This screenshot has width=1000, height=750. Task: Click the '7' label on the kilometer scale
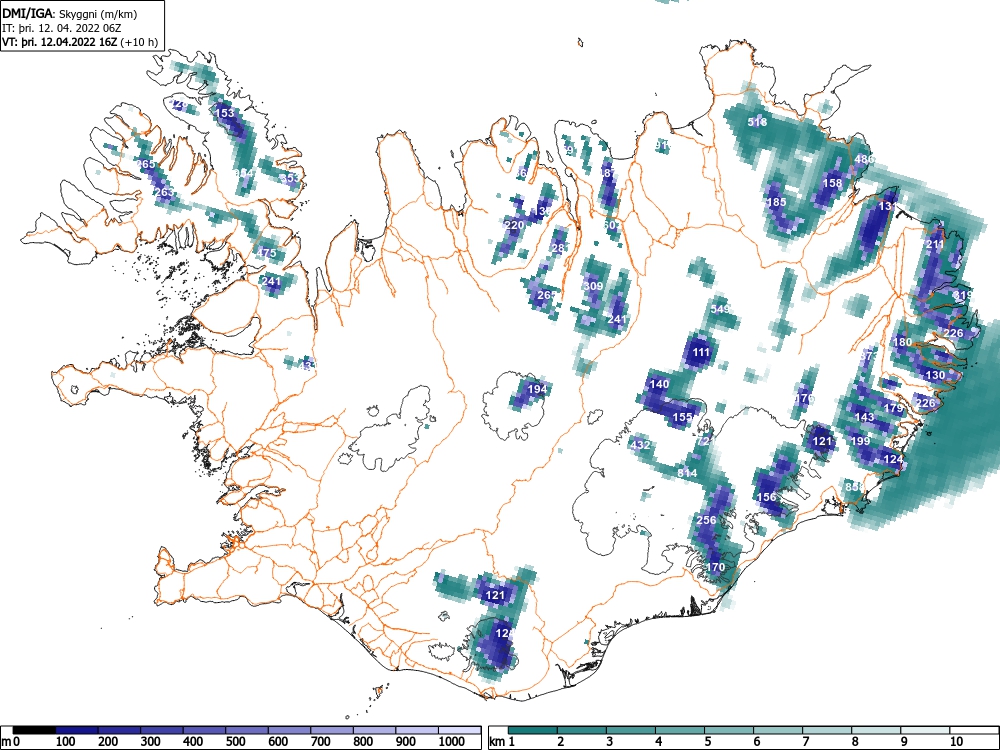[805, 742]
